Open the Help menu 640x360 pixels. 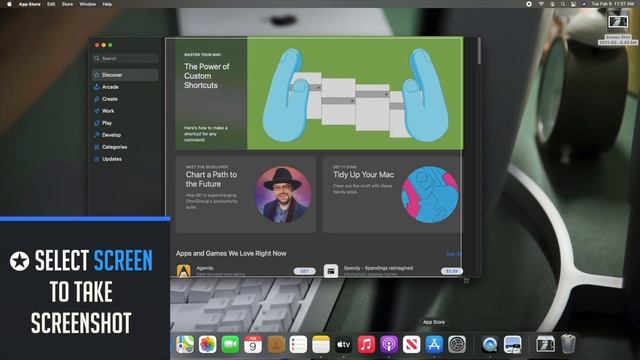click(x=107, y=4)
